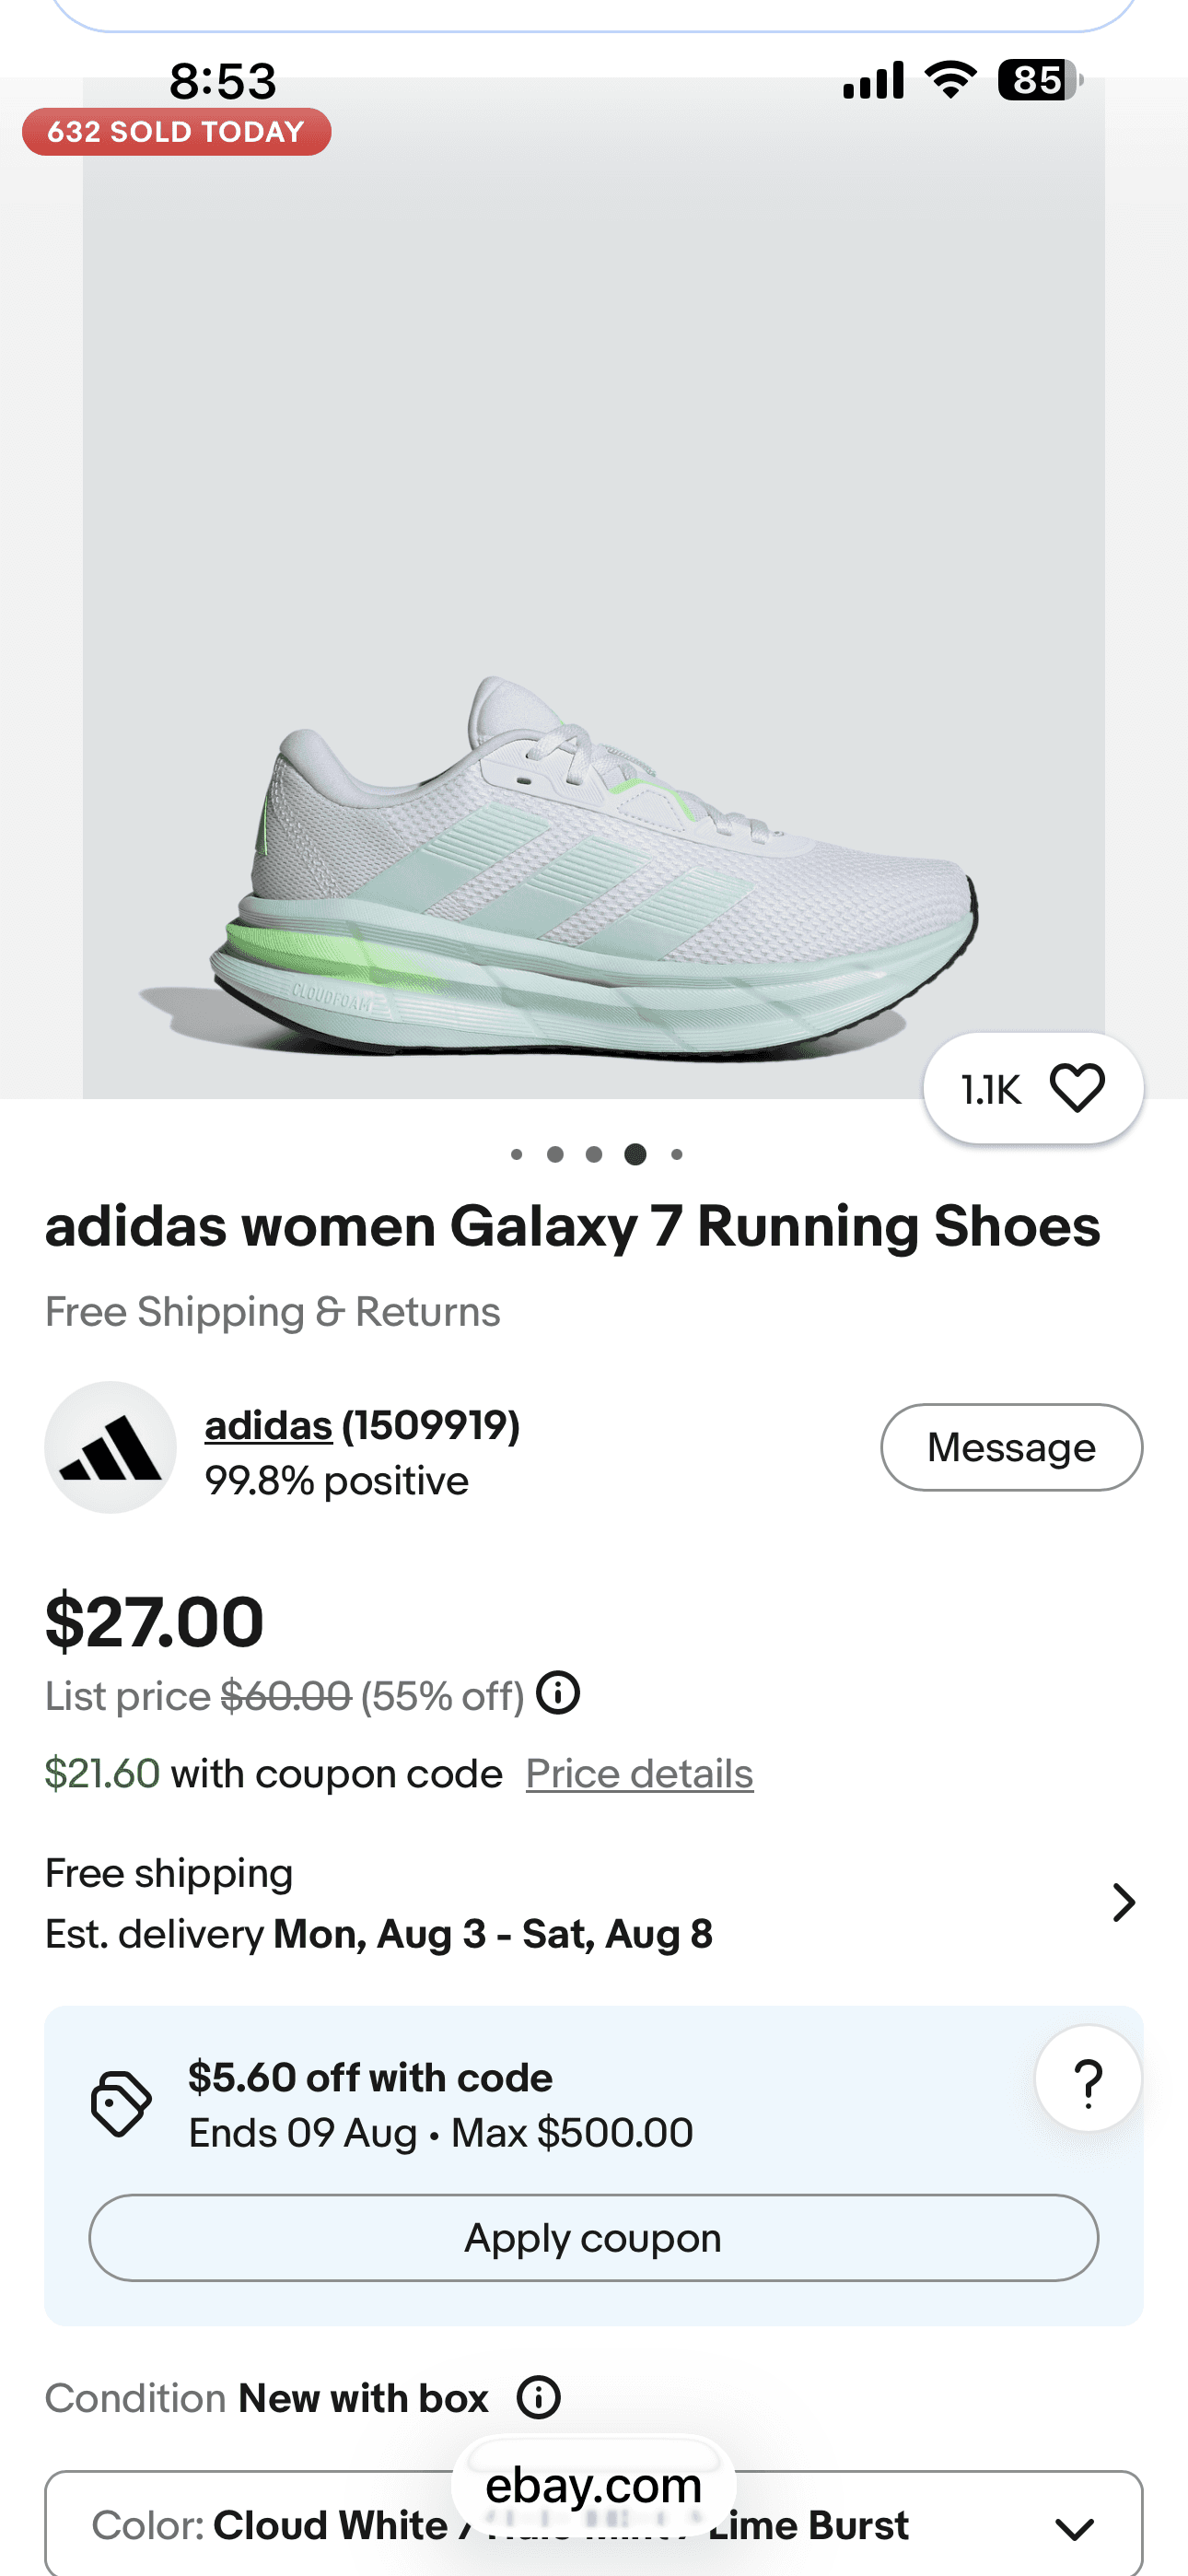Tap the coupon tag icon
Screen dimensions: 1188x2576
[121, 2104]
